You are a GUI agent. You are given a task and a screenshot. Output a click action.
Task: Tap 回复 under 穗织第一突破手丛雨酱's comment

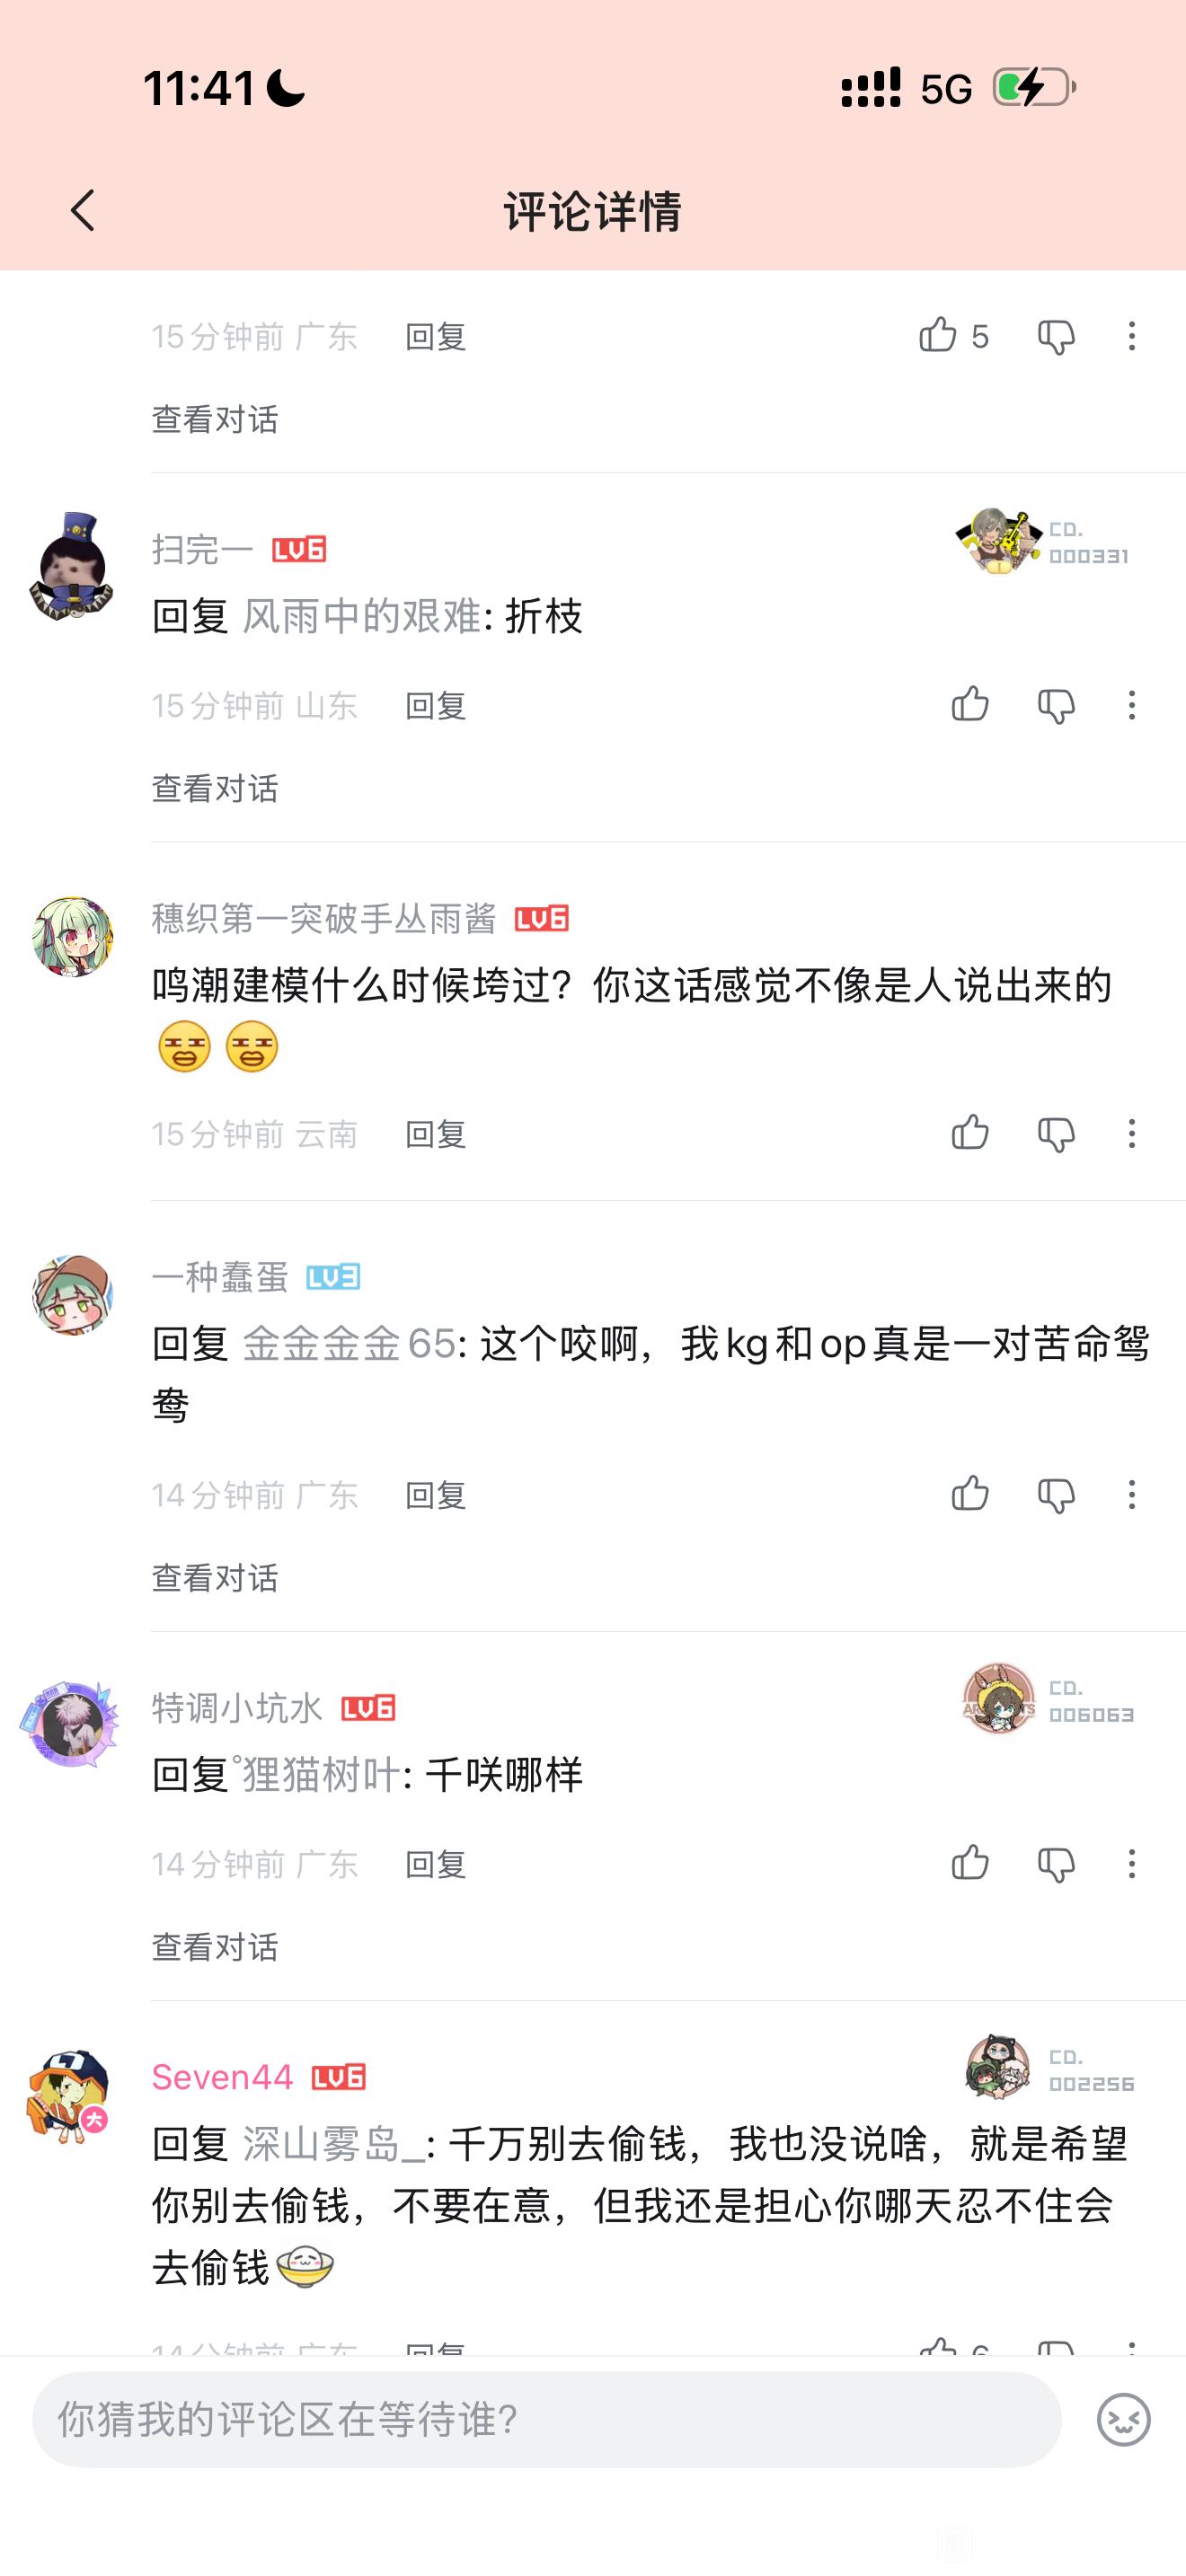point(436,1134)
